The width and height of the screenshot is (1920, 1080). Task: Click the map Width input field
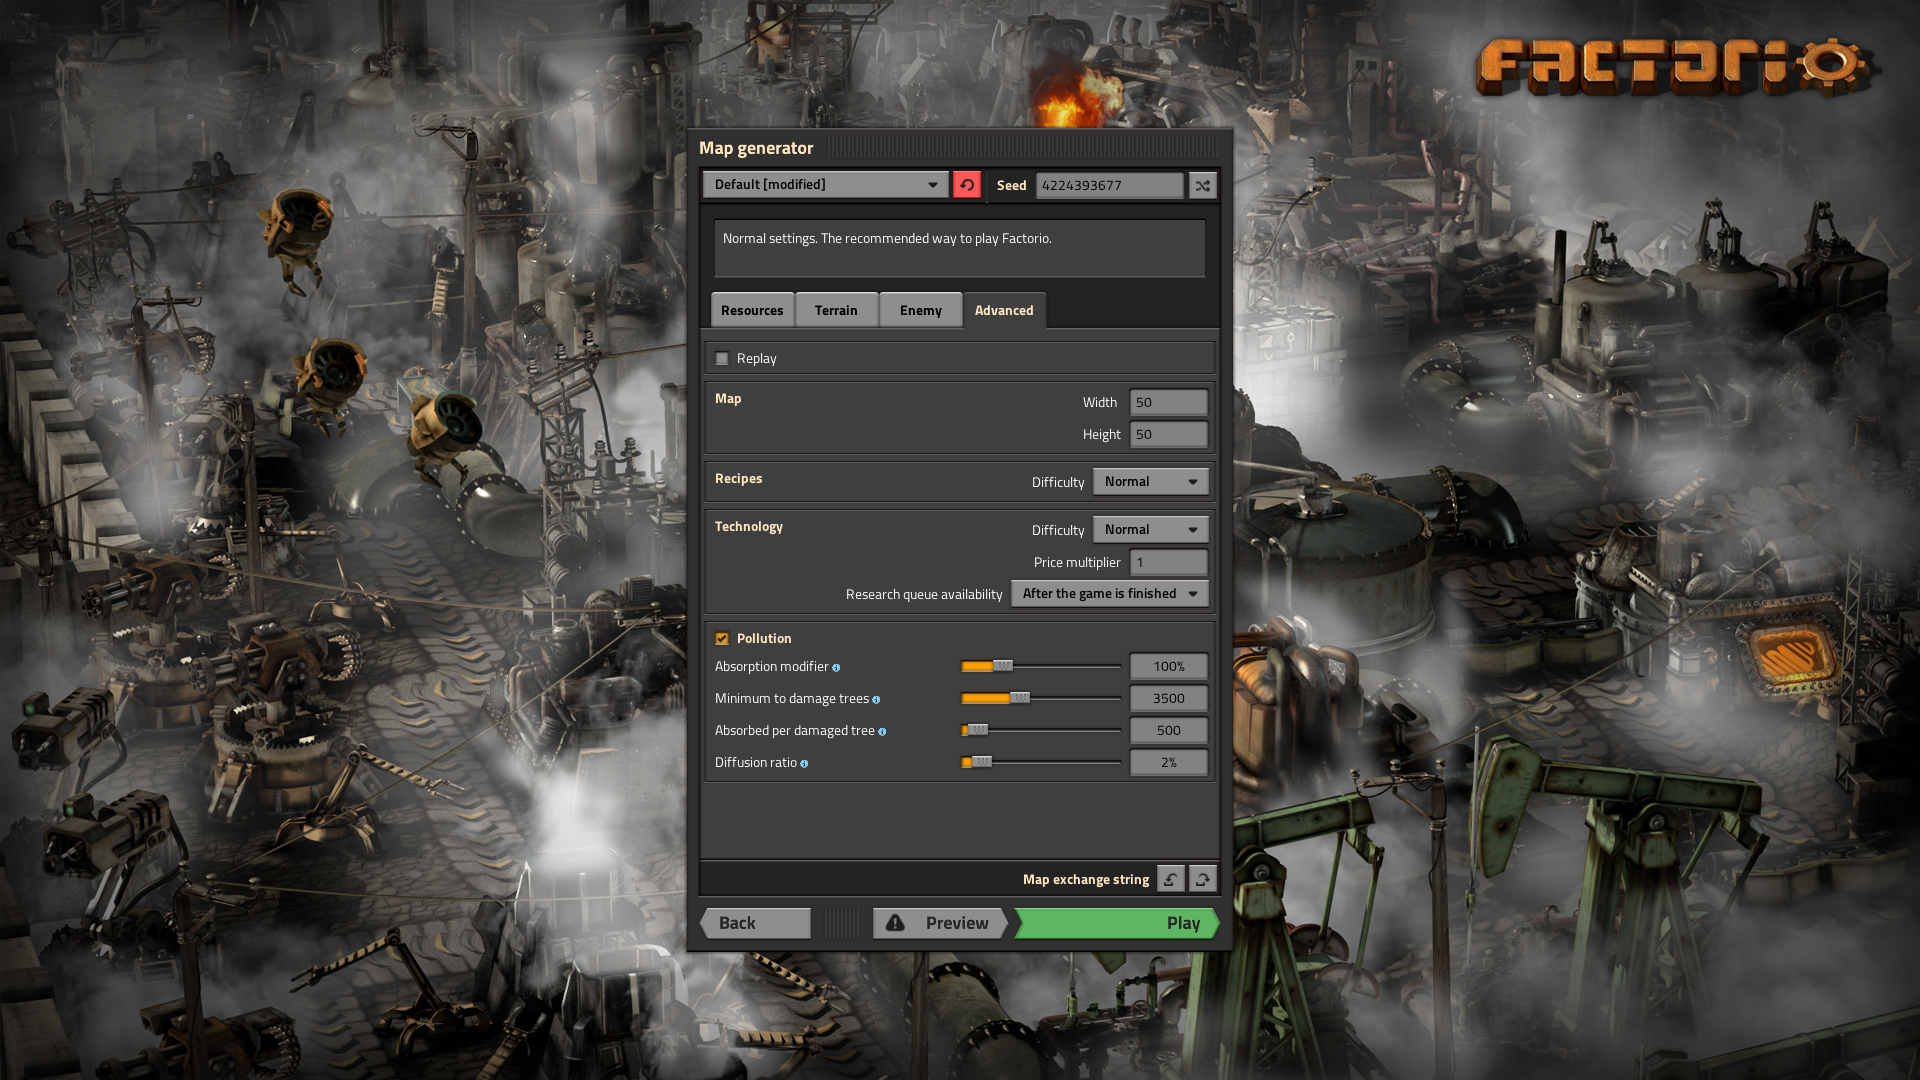(x=1168, y=402)
